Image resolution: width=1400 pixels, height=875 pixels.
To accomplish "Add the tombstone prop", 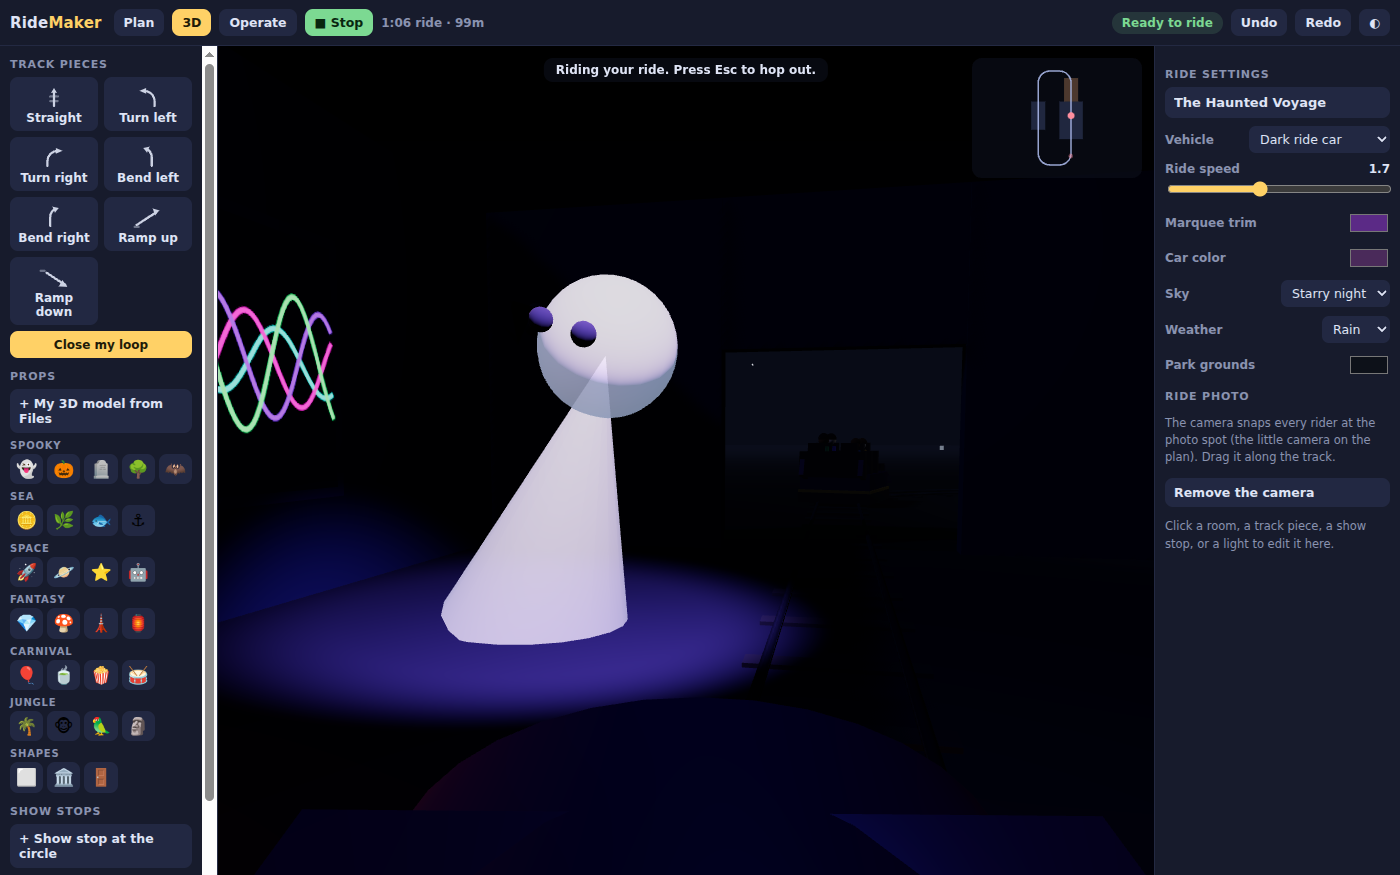I will (x=101, y=469).
